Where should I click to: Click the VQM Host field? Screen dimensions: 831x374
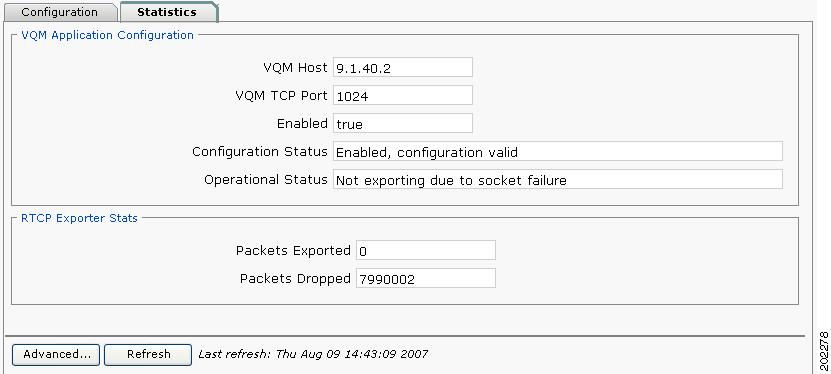pyautogui.click(x=403, y=67)
